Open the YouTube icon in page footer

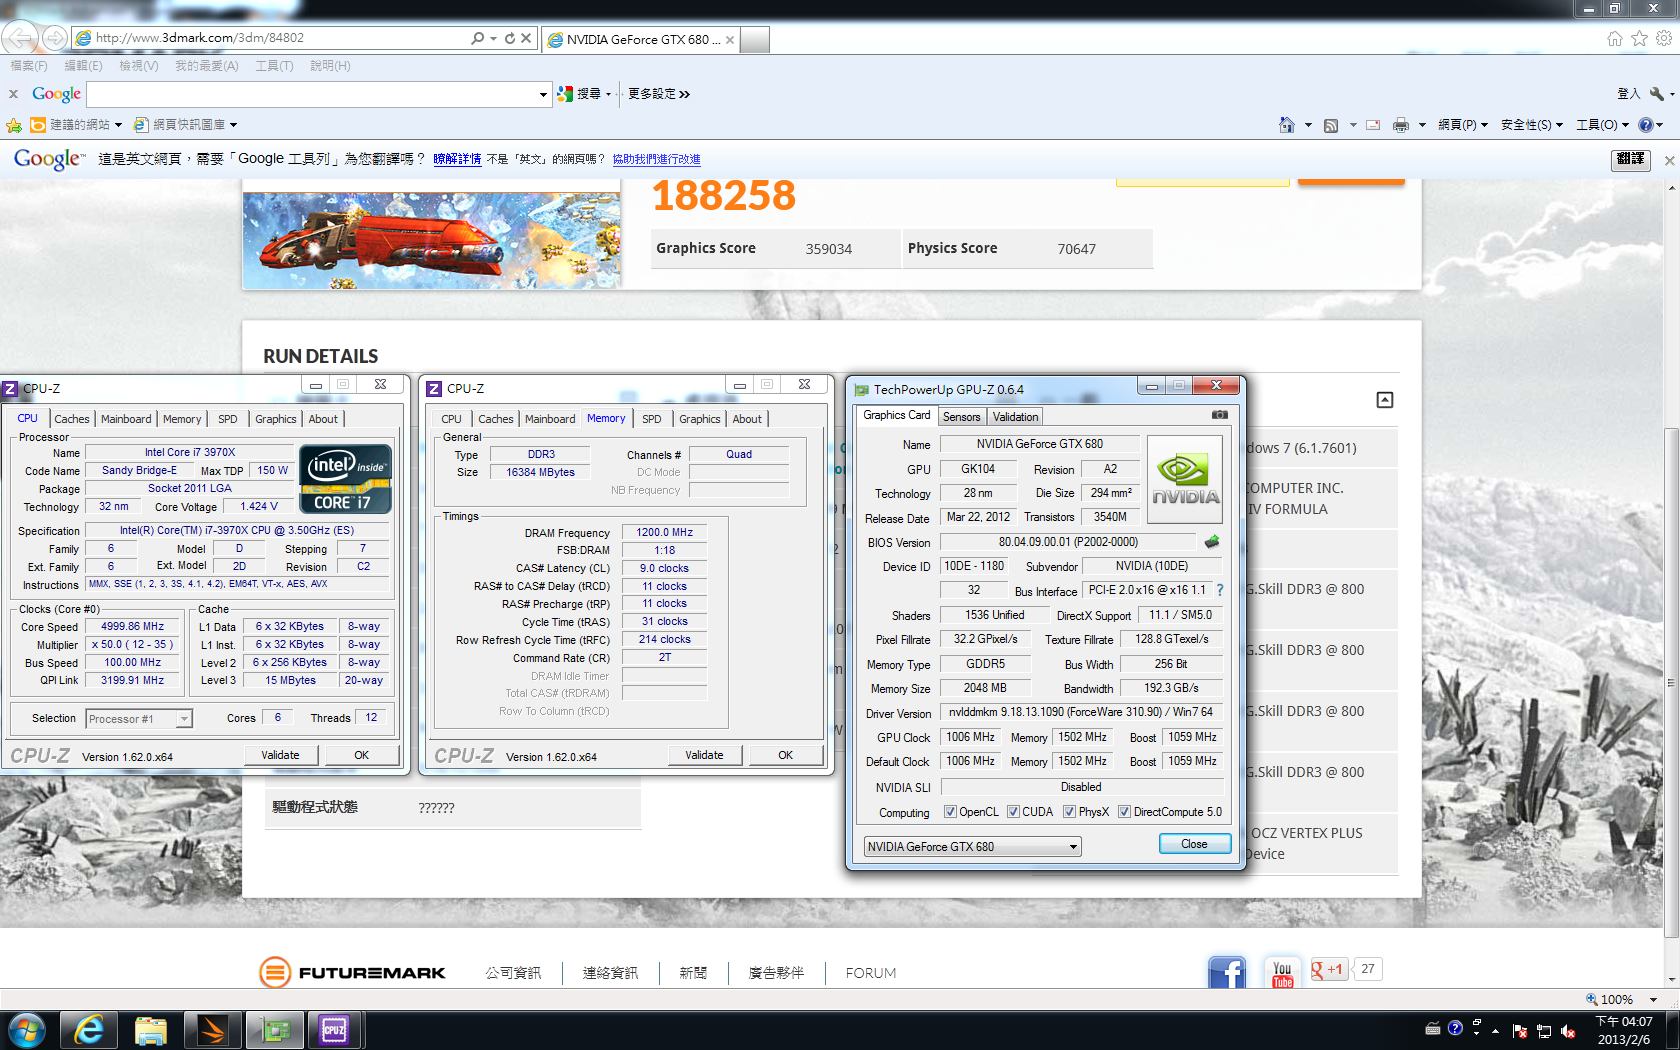pyautogui.click(x=1283, y=972)
